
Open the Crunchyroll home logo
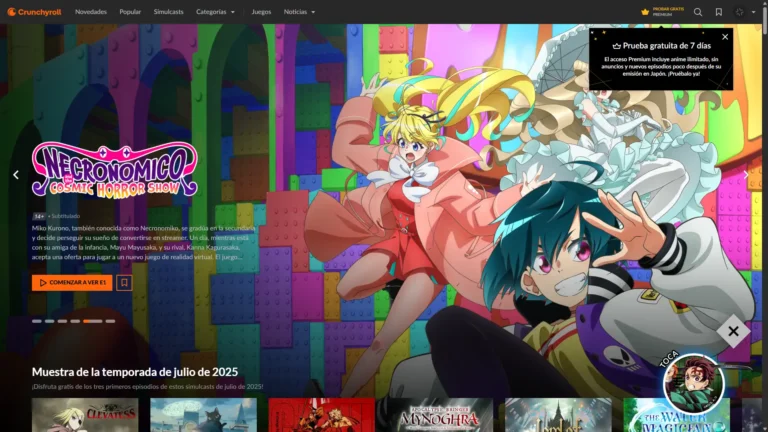(x=34, y=12)
